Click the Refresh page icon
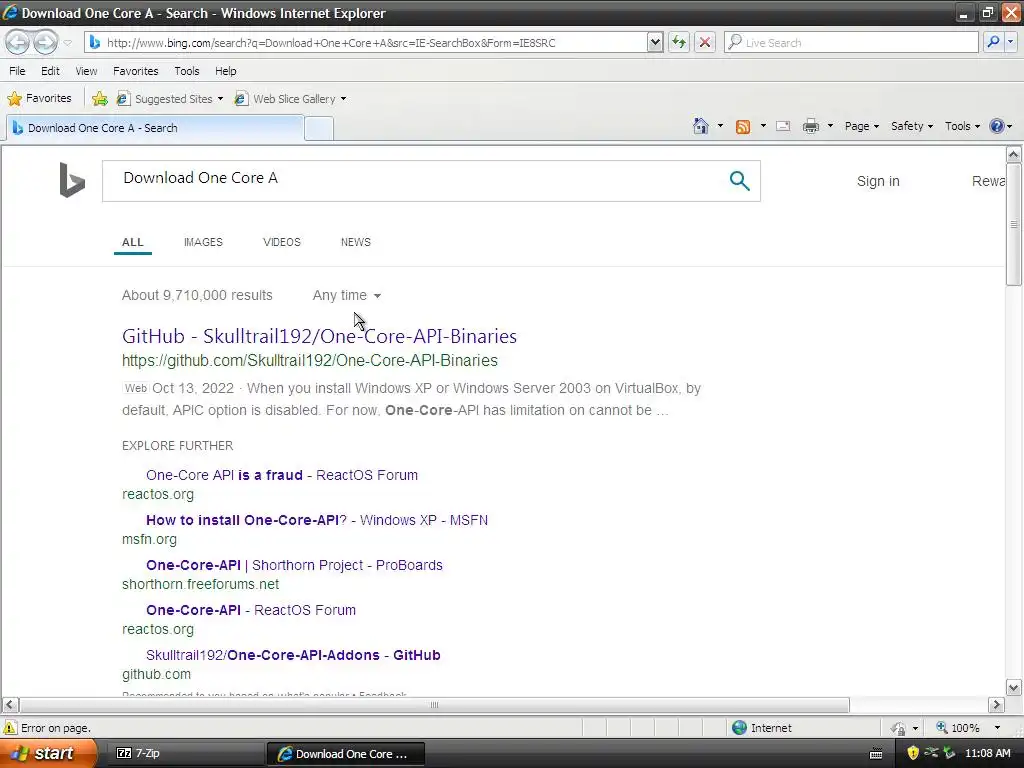Image resolution: width=1024 pixels, height=768 pixels. (679, 42)
